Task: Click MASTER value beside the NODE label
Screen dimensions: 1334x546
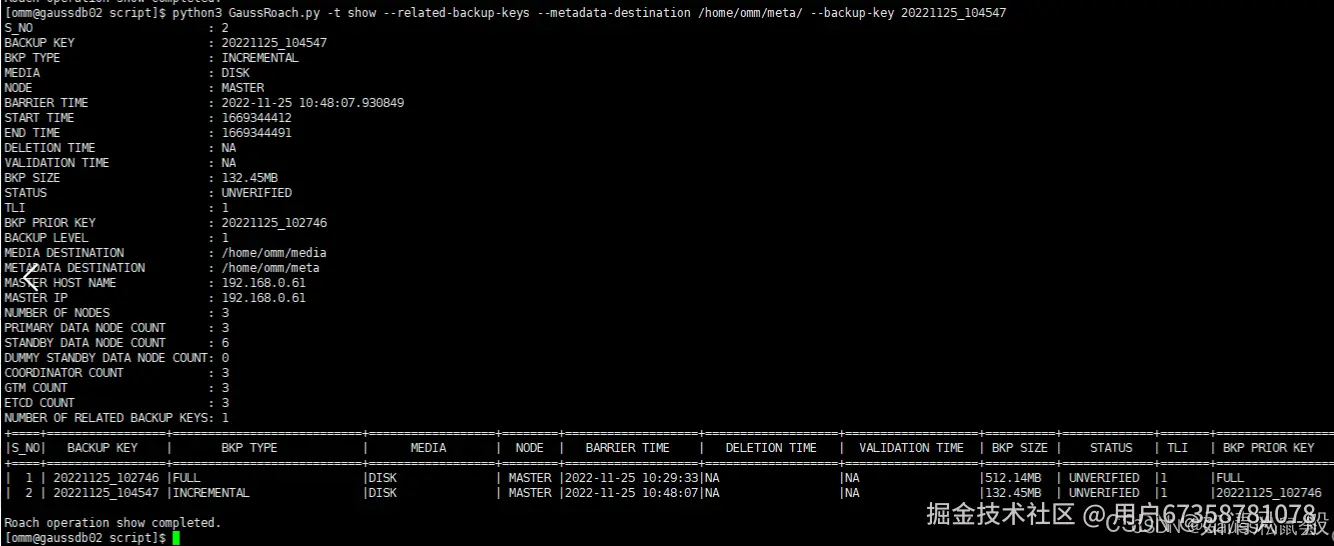Action: pyautogui.click(x=243, y=88)
